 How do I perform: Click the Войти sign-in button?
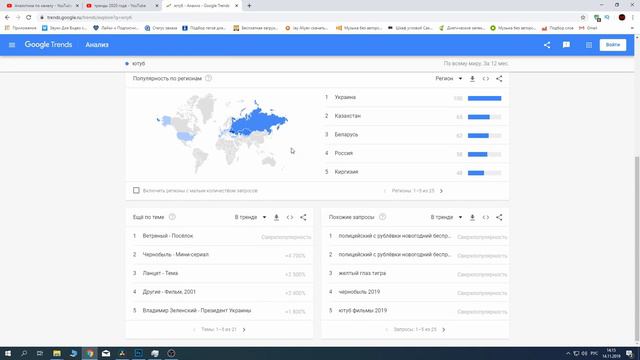(613, 45)
